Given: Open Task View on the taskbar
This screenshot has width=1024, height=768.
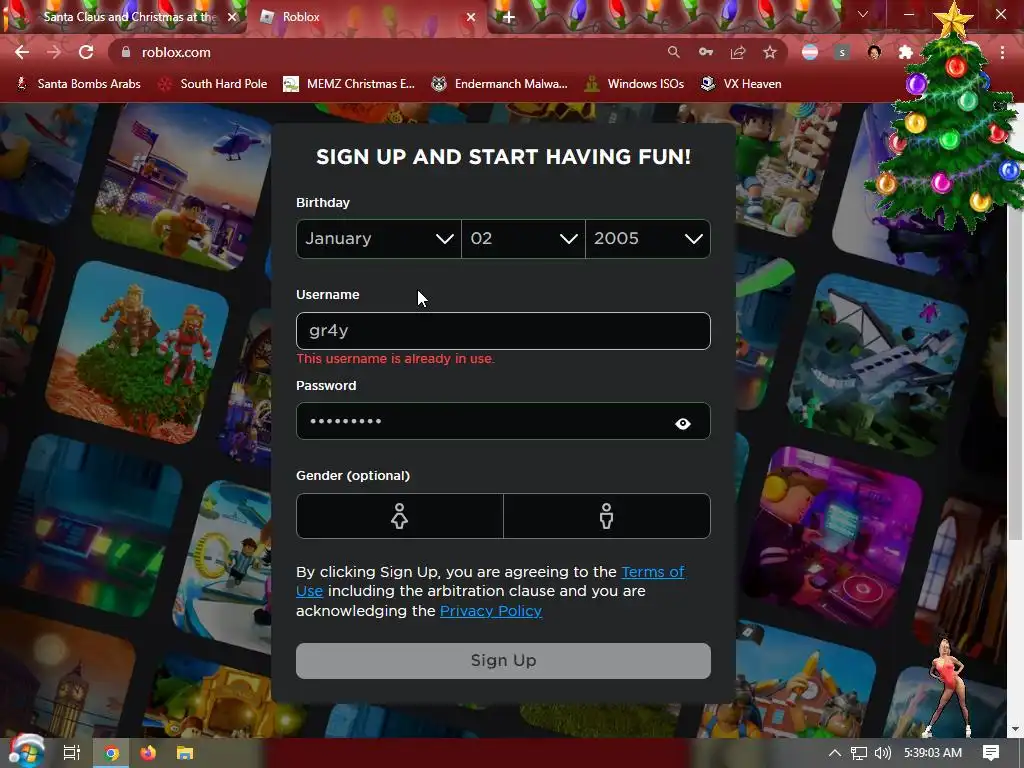Looking at the screenshot, I should pos(72,753).
